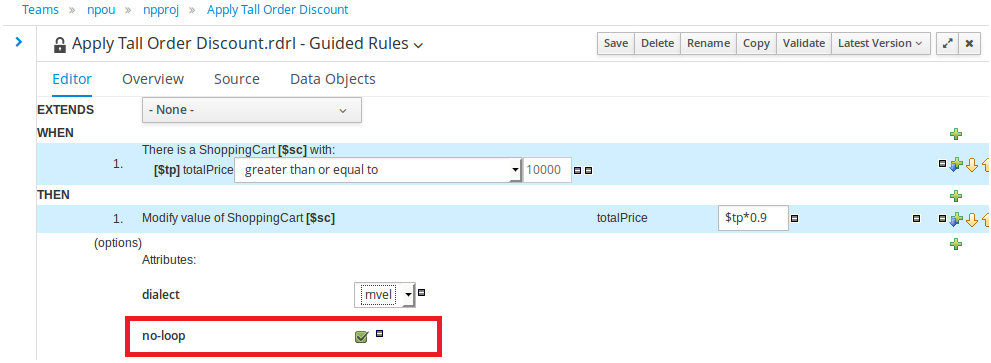Click the green plus icon beside WHEN
This screenshot has height=363, width=991.
pyautogui.click(x=956, y=134)
